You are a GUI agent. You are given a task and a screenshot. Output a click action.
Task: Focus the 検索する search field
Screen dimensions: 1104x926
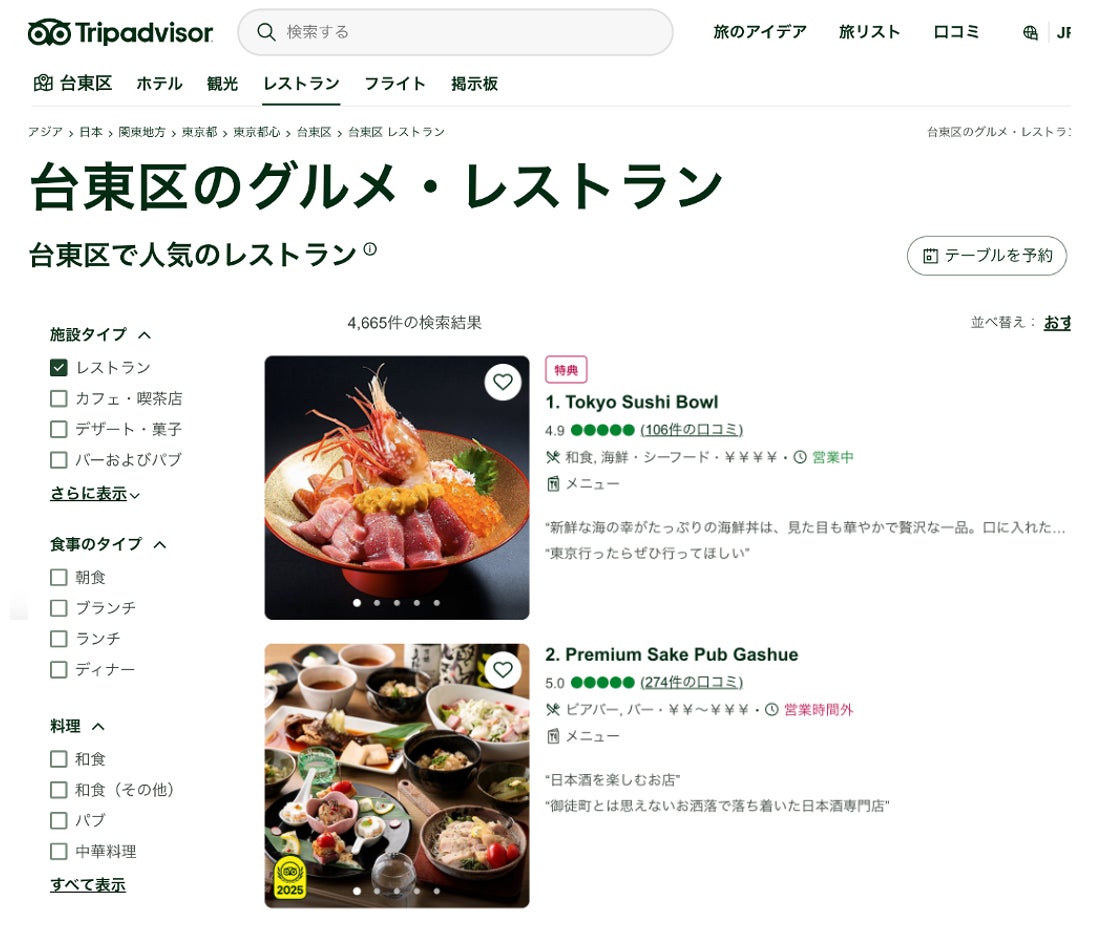455,32
